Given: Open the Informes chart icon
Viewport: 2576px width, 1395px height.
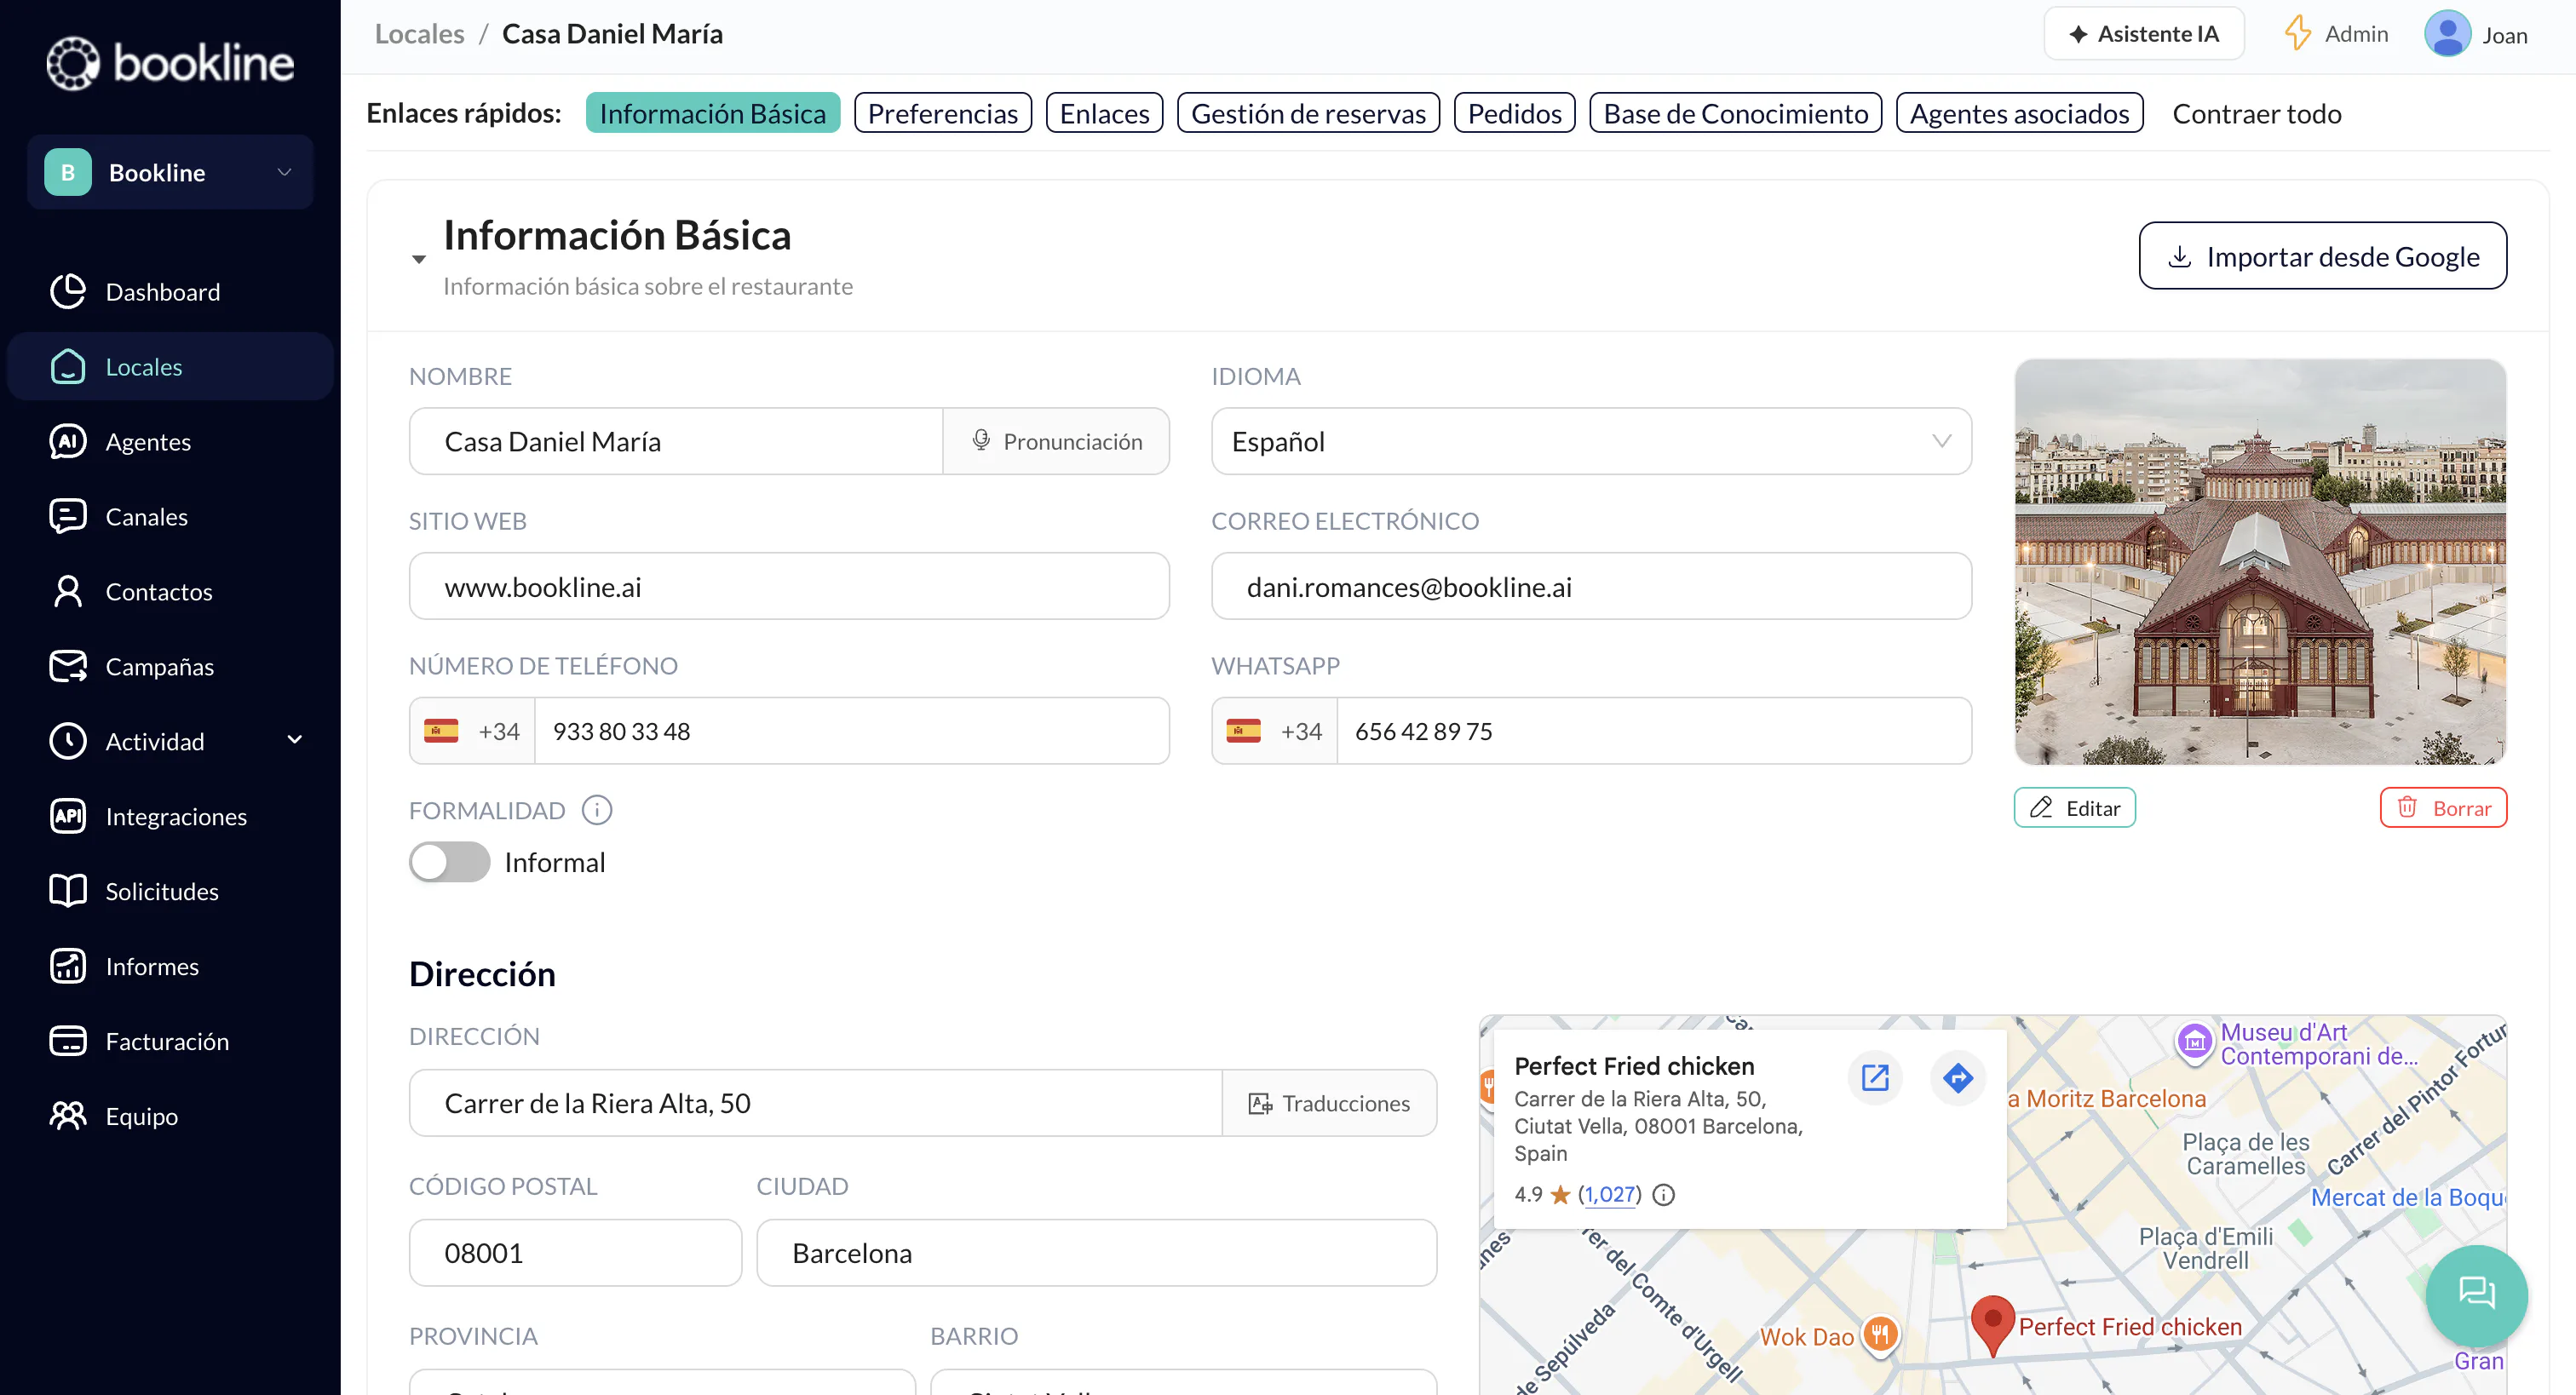Looking at the screenshot, I should click(68, 966).
